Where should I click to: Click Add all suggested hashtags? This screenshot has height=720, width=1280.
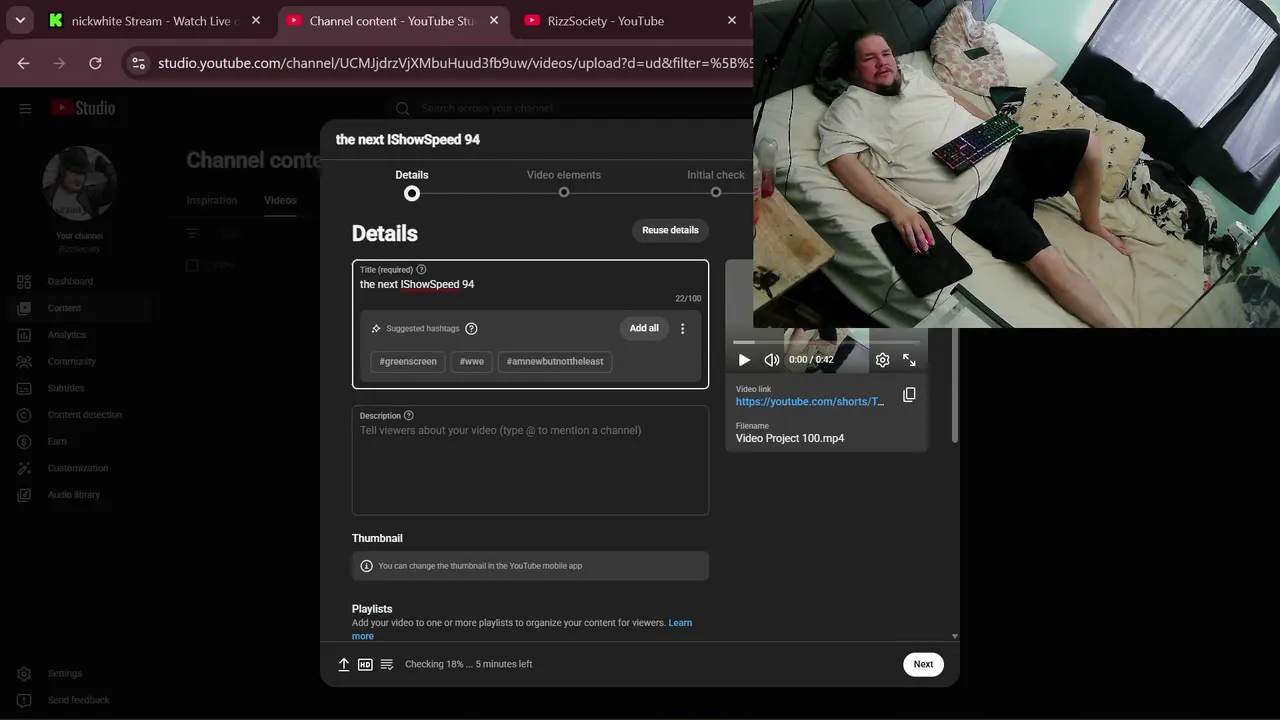point(644,328)
